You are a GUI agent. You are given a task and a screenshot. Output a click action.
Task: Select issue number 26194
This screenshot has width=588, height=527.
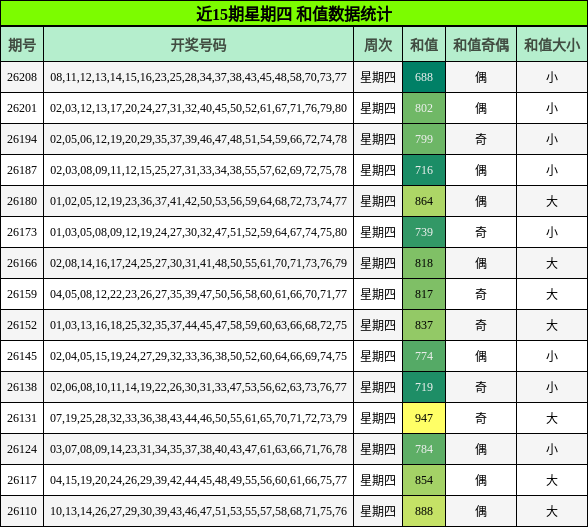click(x=22, y=139)
